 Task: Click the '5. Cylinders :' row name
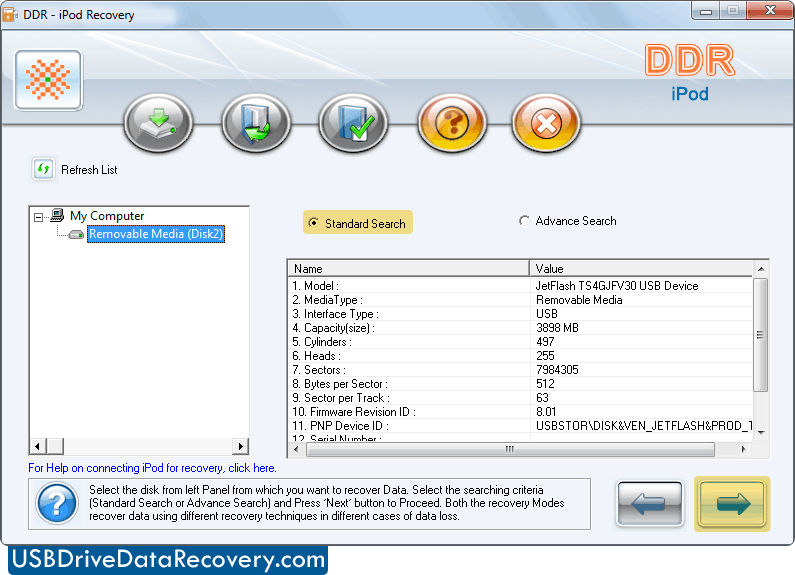click(322, 342)
